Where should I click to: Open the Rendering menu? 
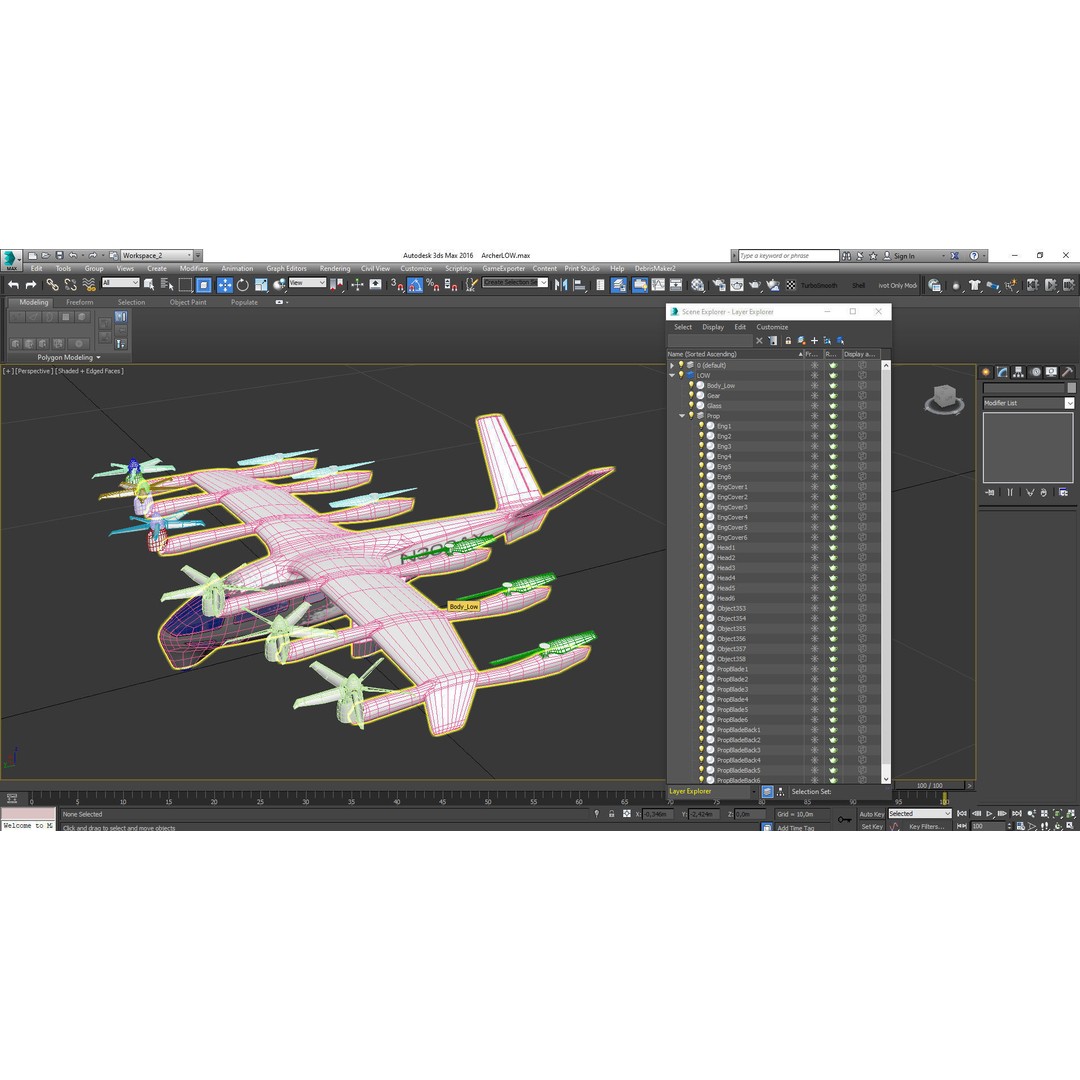point(335,269)
